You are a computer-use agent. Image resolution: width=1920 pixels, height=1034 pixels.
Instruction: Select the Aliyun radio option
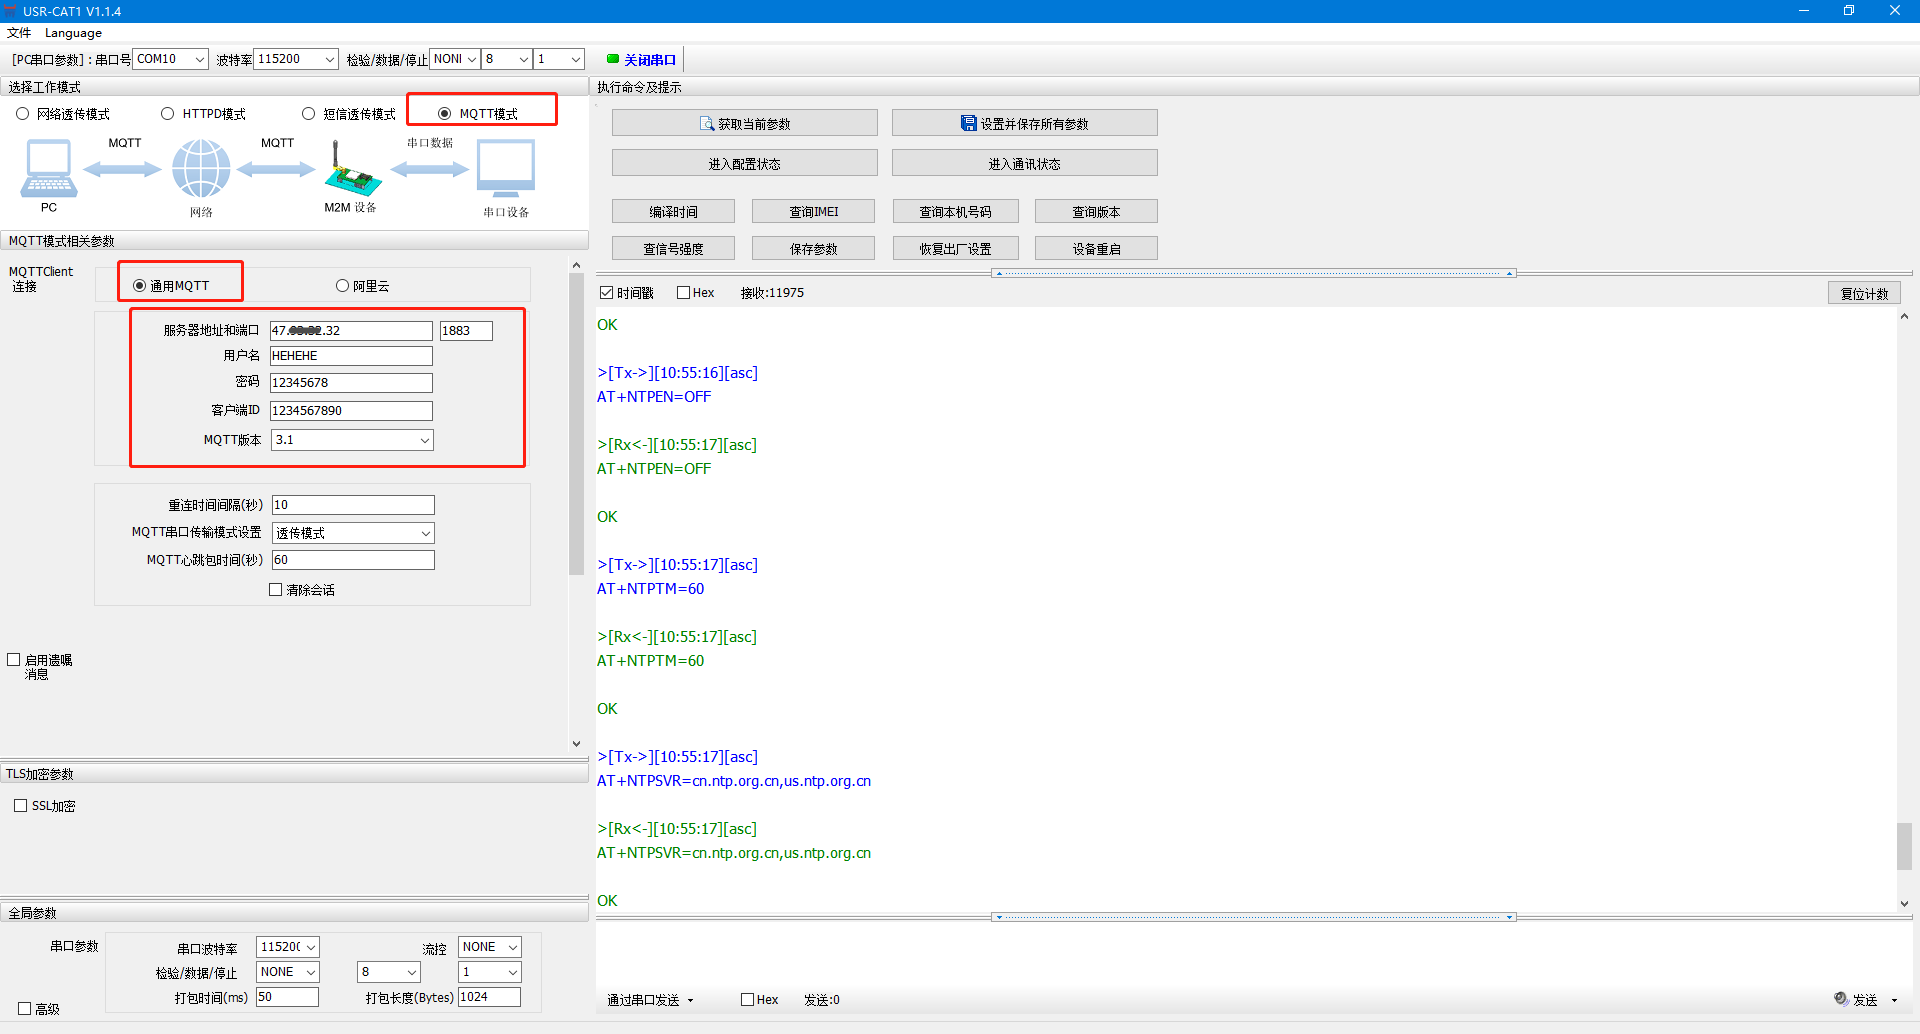(342, 286)
